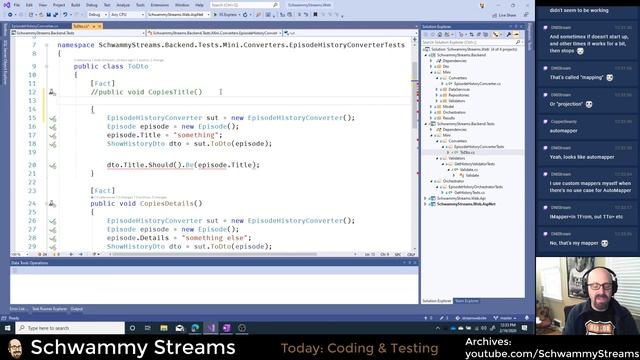Open the Output tab
Viewport: 640px width, 360px height.
tap(77, 309)
